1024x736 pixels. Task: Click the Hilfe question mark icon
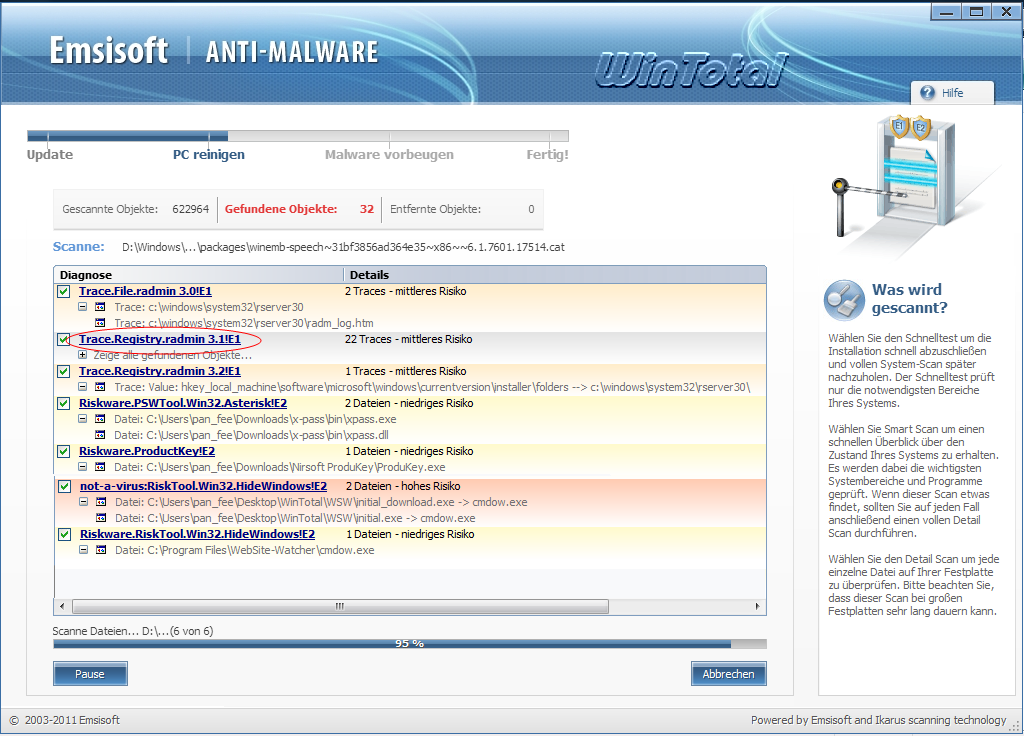coord(927,93)
